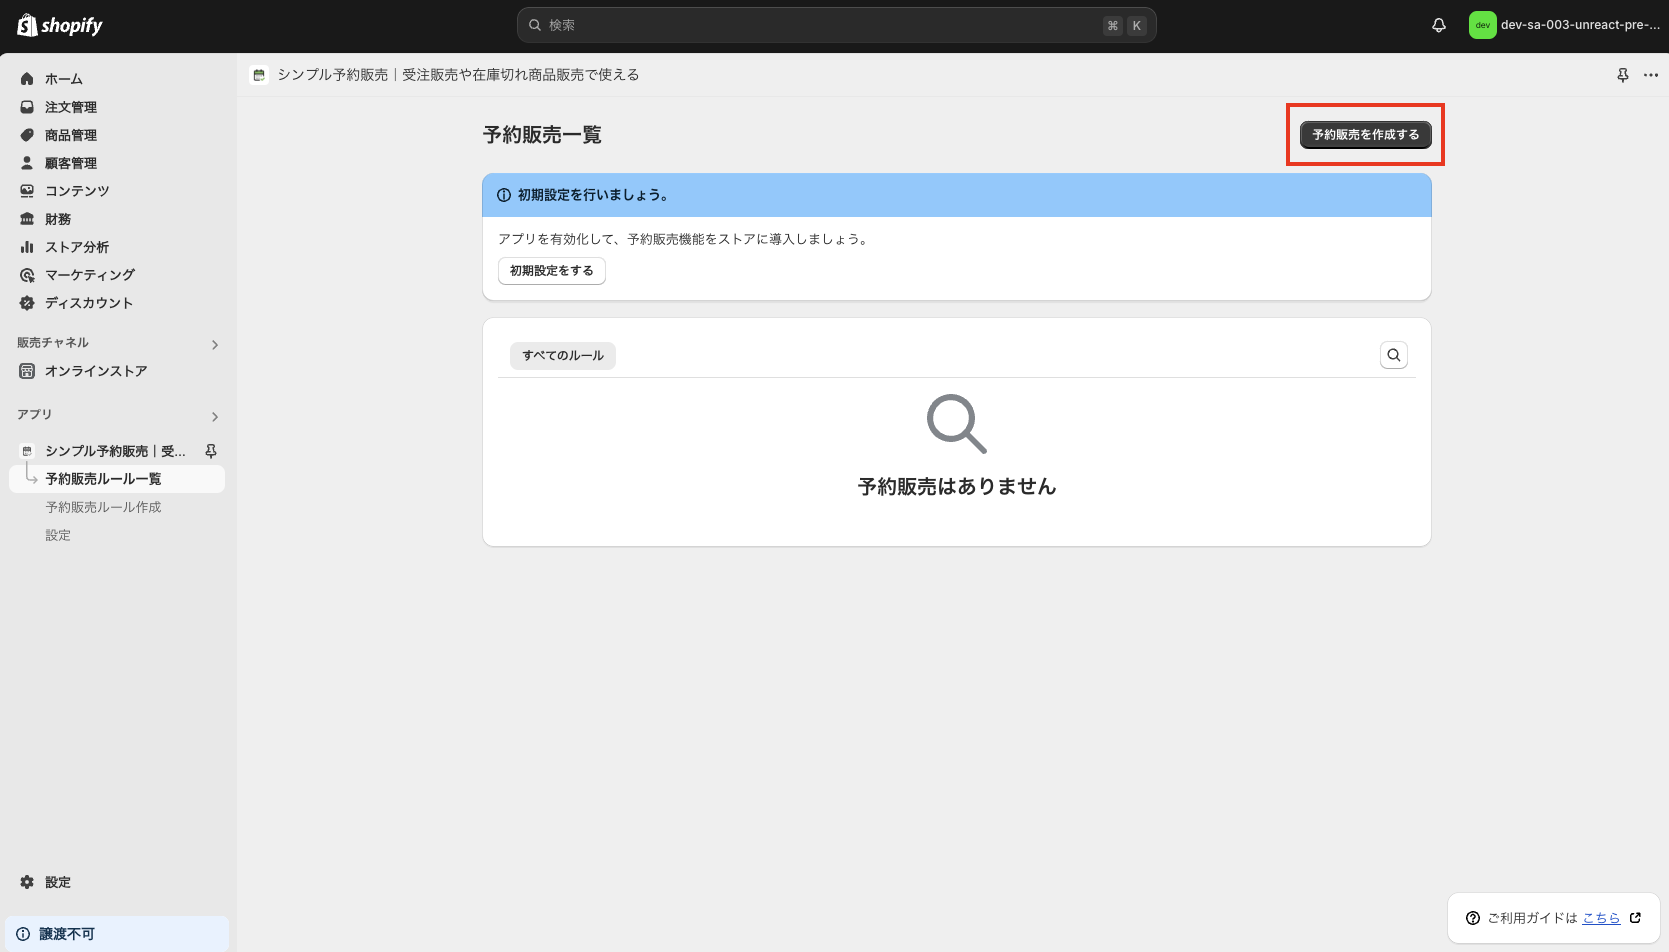This screenshot has height=952, width=1669.
Task: Expand the アプリ section
Action: pyautogui.click(x=214, y=416)
